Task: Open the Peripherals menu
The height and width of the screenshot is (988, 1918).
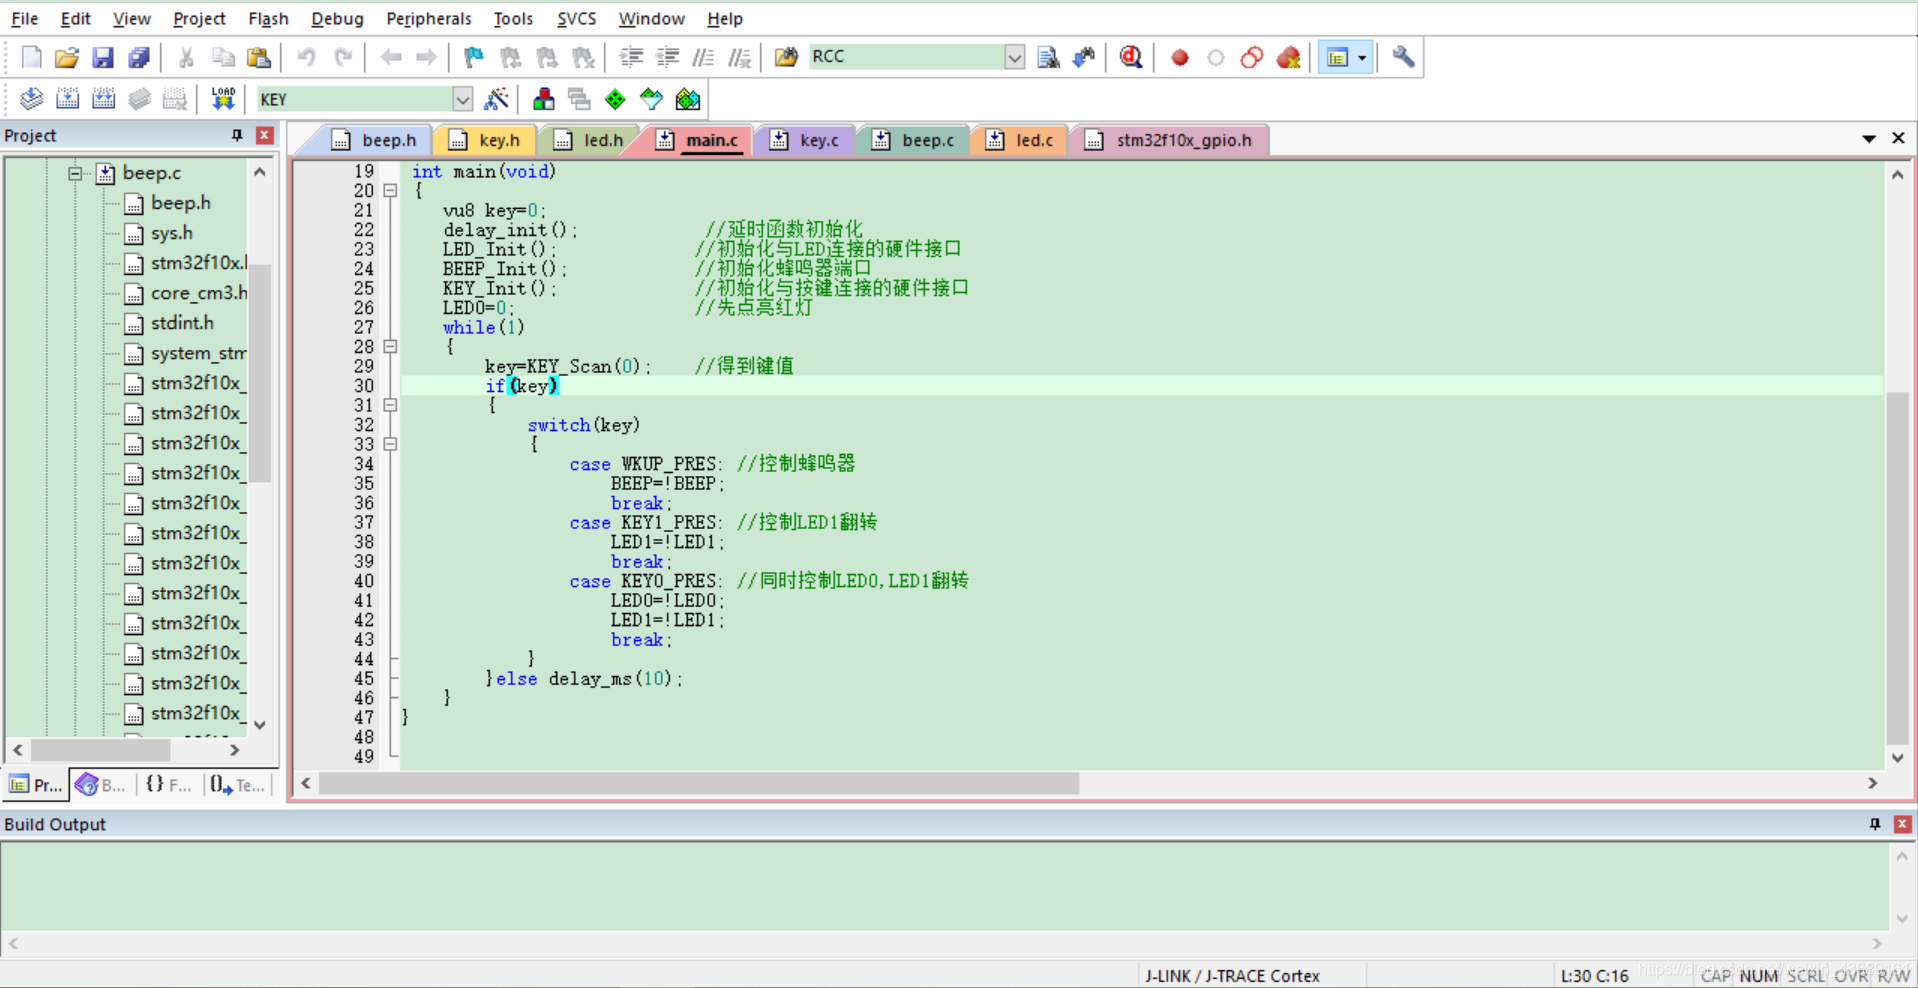Action: click(x=428, y=18)
